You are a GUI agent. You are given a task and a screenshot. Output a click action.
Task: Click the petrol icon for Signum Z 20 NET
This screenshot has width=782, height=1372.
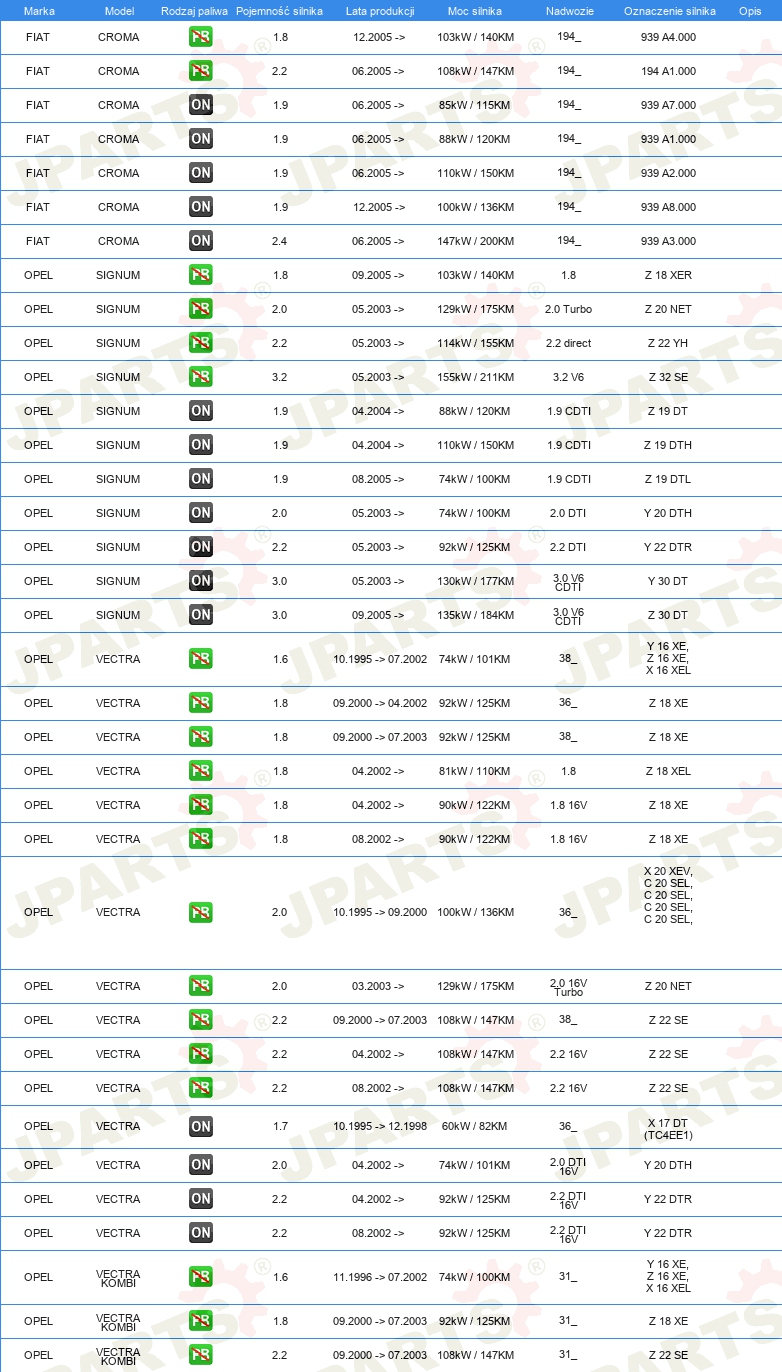pos(201,309)
